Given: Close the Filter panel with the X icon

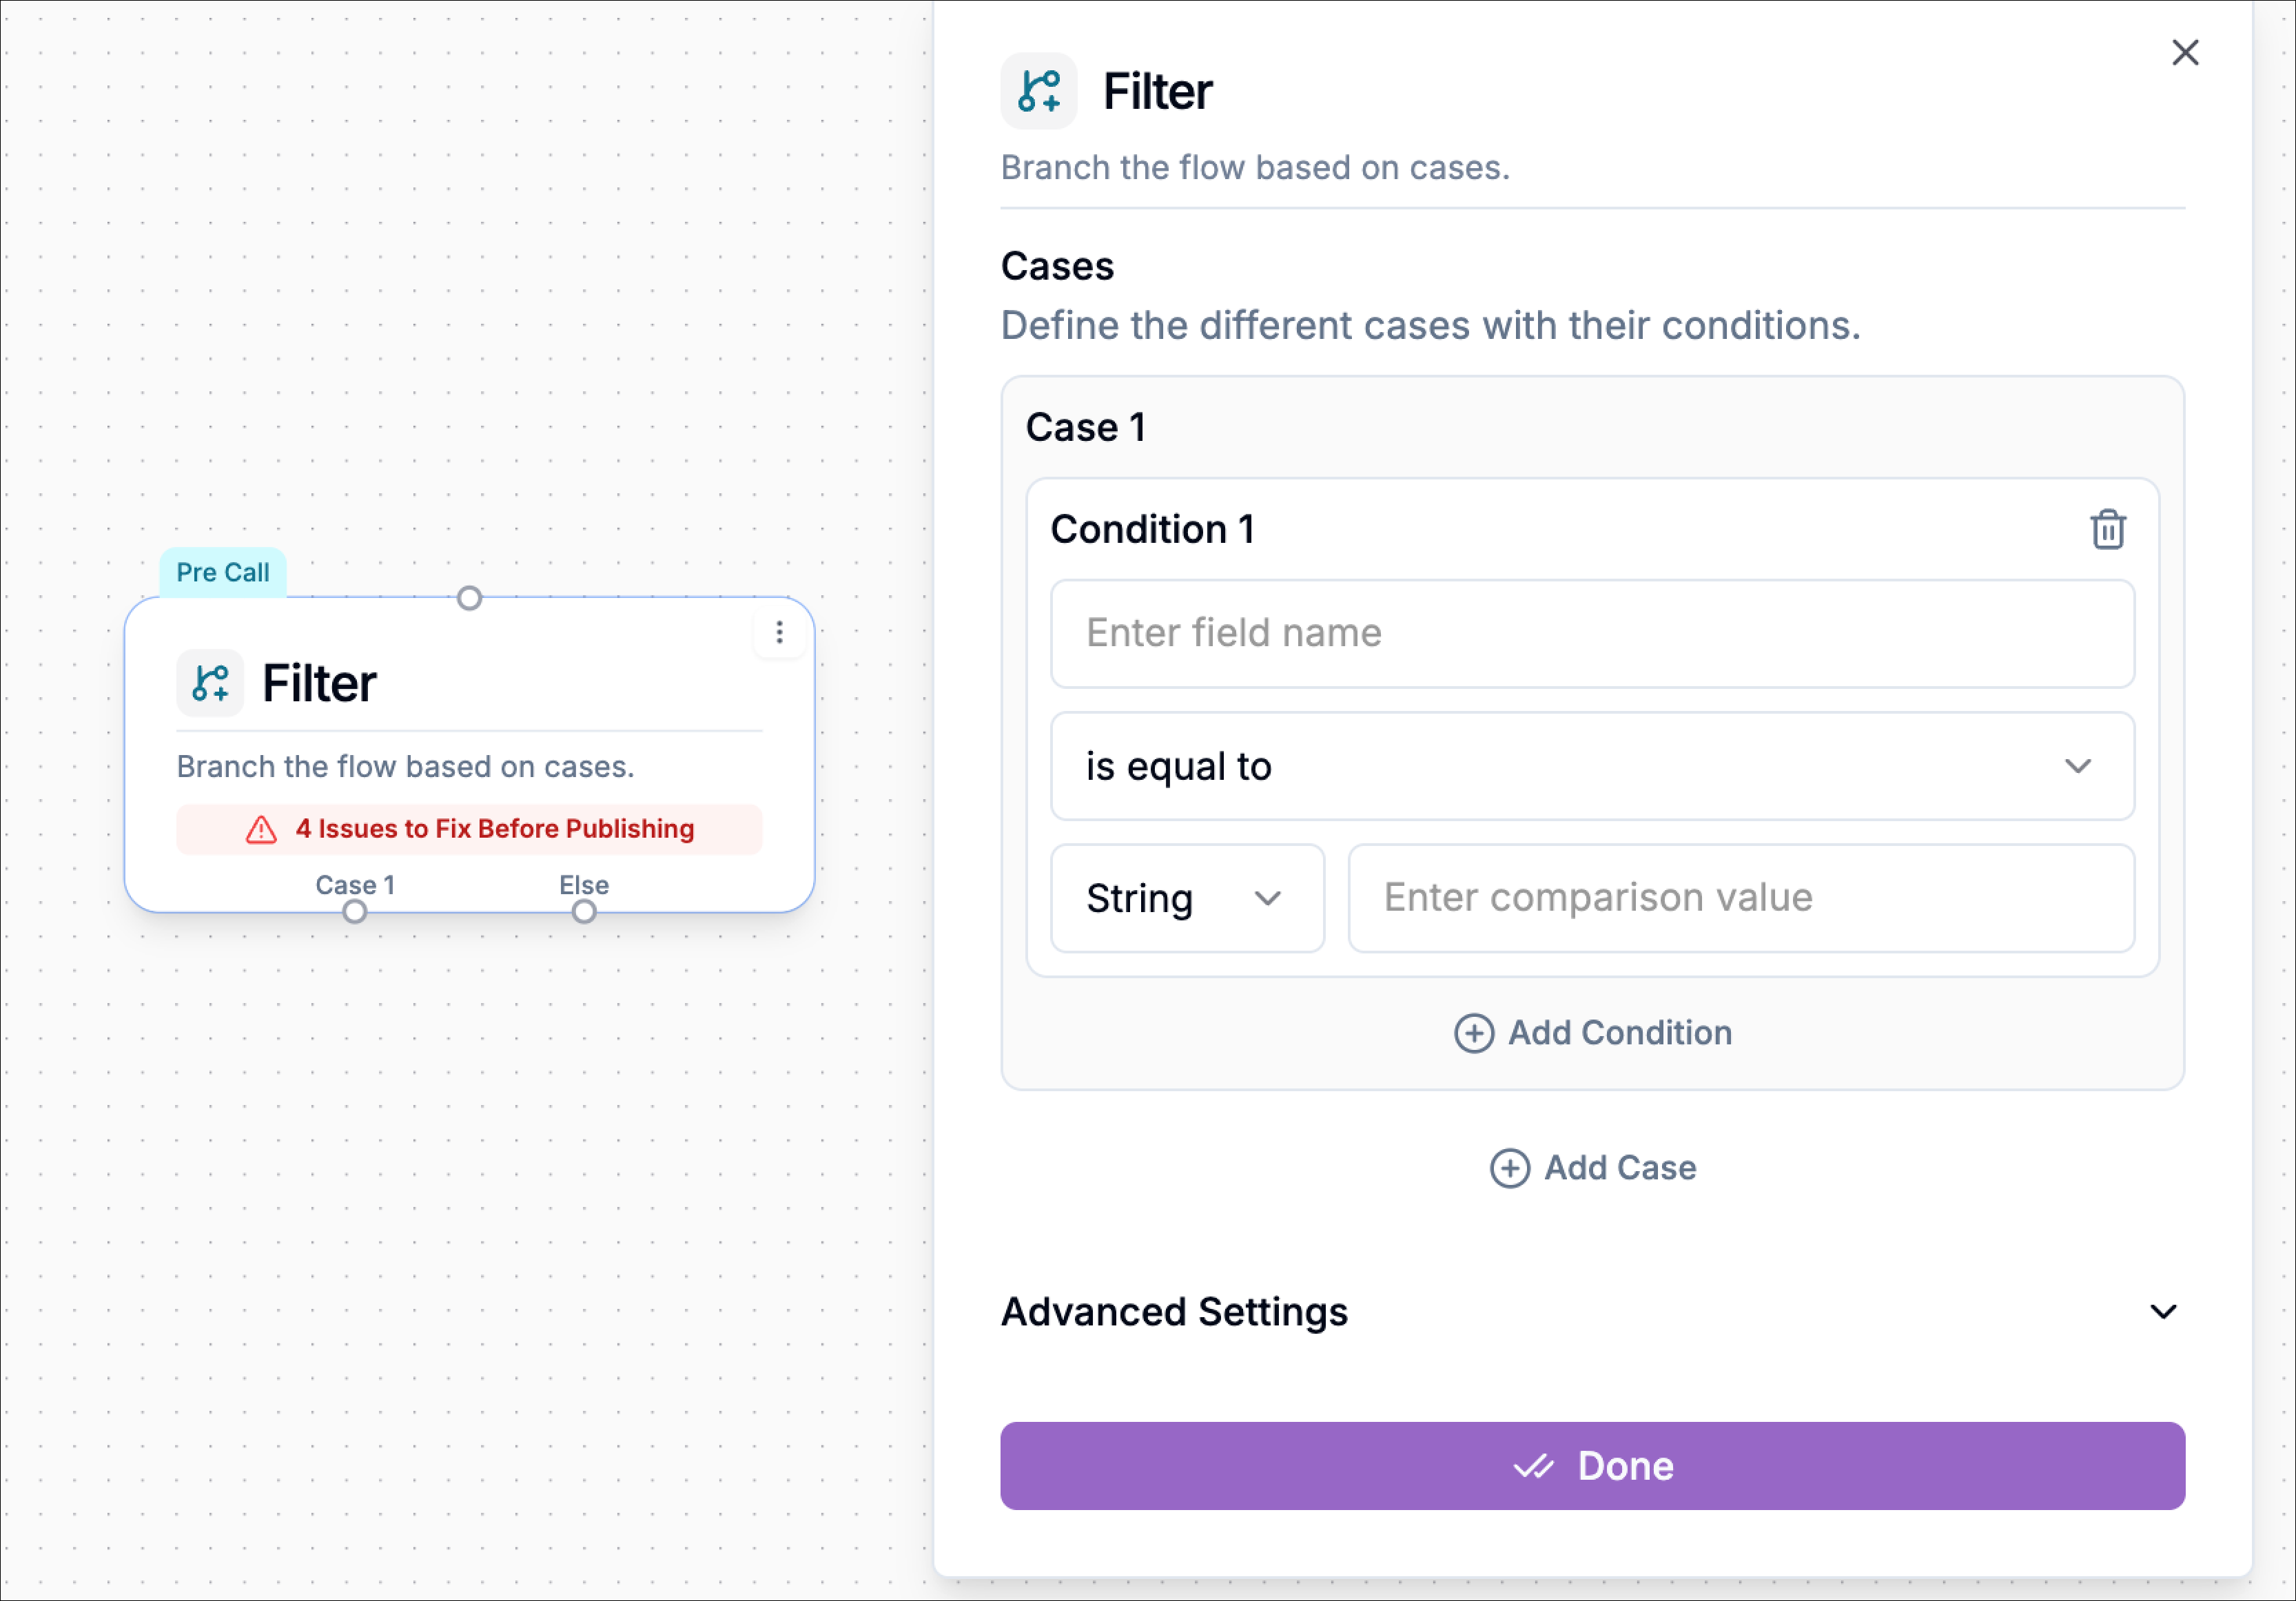Looking at the screenshot, I should (x=2186, y=52).
